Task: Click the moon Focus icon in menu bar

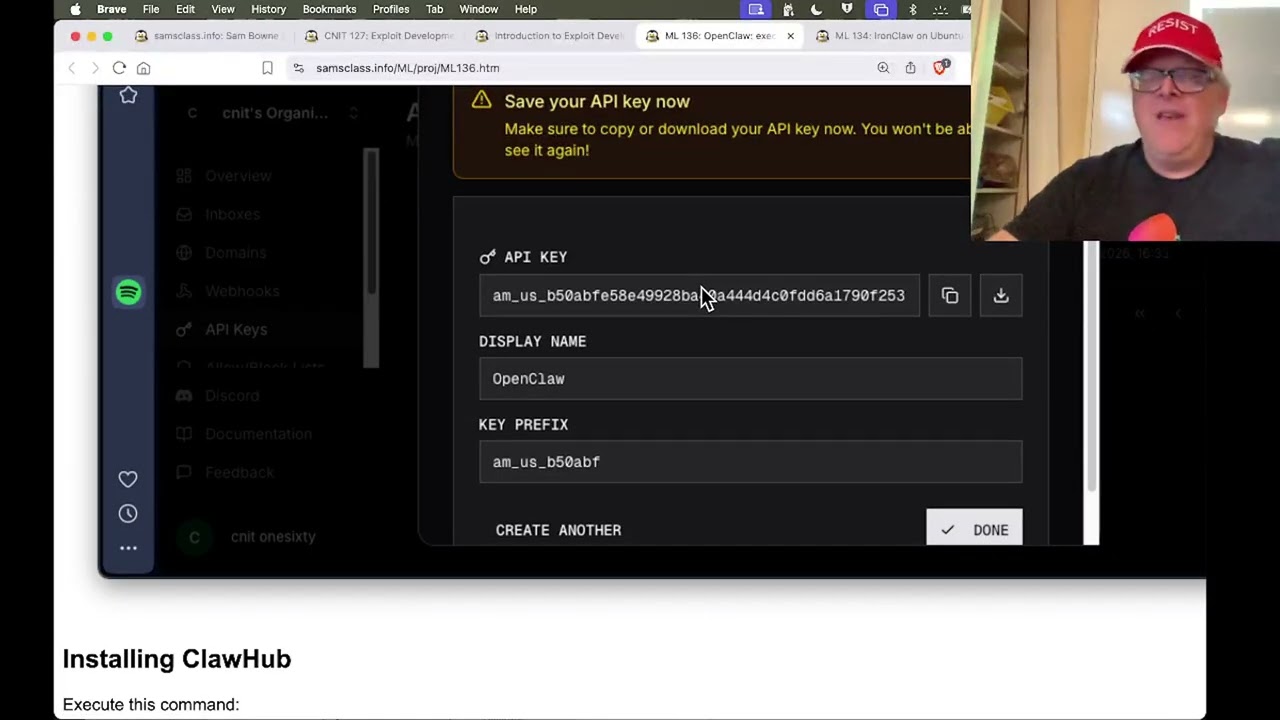Action: (816, 9)
